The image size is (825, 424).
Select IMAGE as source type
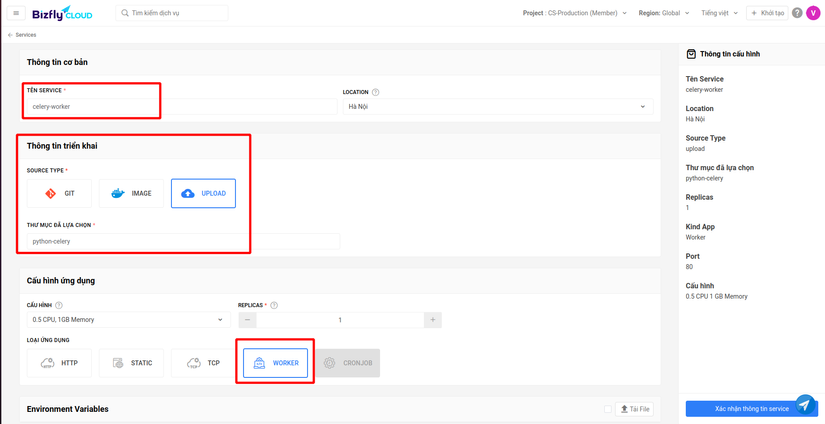click(x=131, y=194)
